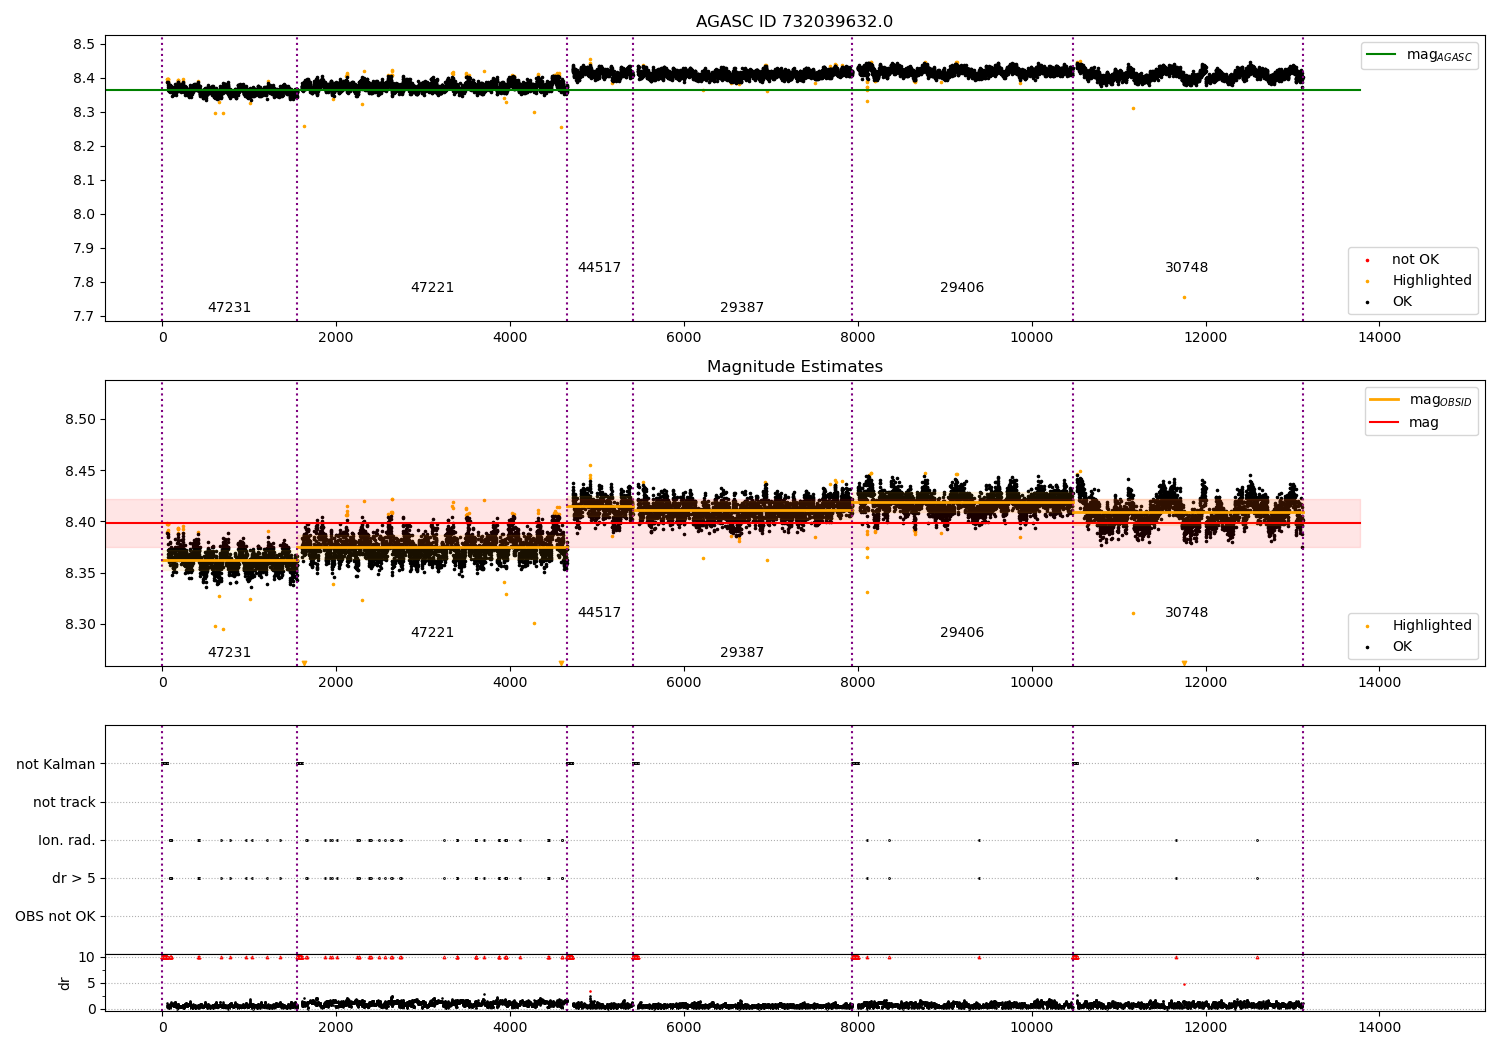Select the 8.0 y-axis tick label

tap(84, 215)
